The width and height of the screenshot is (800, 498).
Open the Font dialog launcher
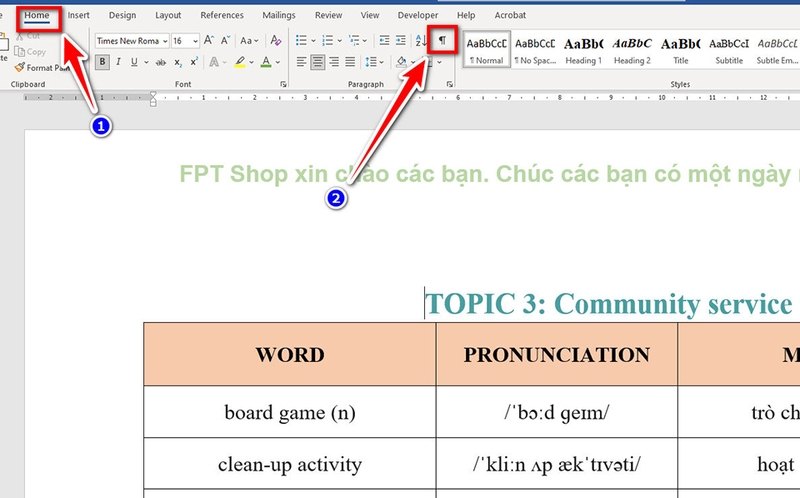pyautogui.click(x=283, y=84)
